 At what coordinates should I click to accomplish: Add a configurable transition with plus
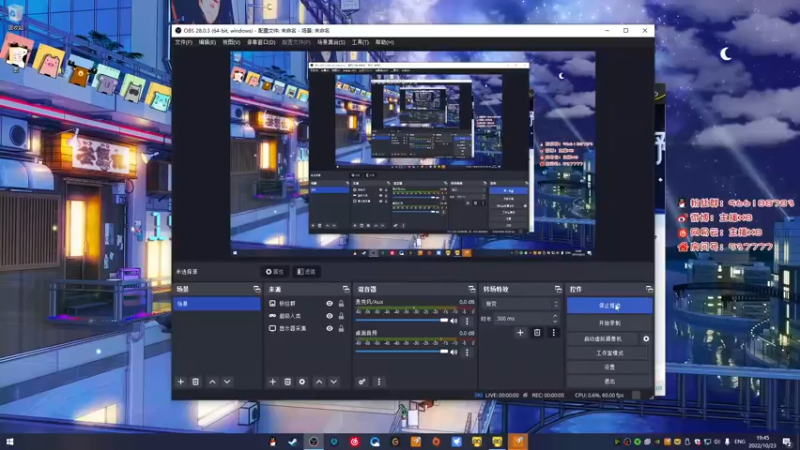click(x=520, y=333)
